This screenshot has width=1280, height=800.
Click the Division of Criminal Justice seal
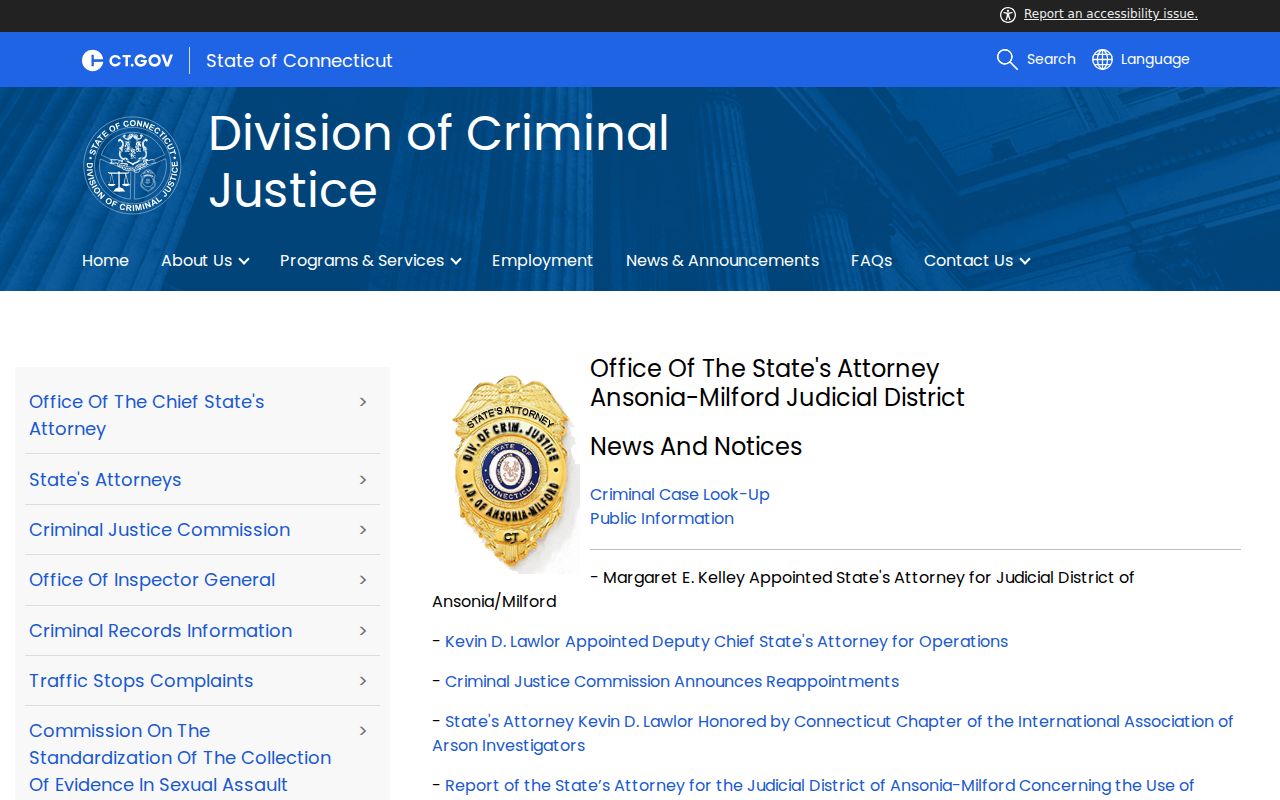(x=132, y=165)
